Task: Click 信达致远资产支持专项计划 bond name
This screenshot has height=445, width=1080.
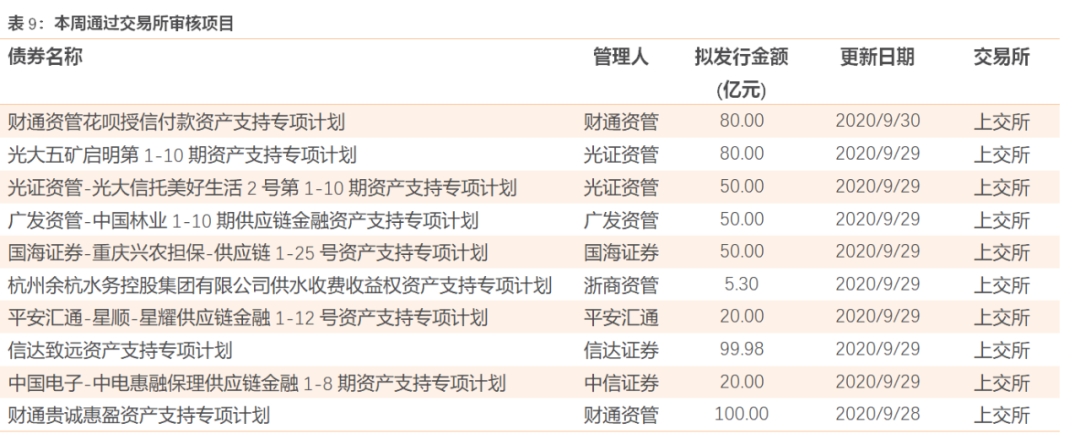Action: click(x=120, y=351)
